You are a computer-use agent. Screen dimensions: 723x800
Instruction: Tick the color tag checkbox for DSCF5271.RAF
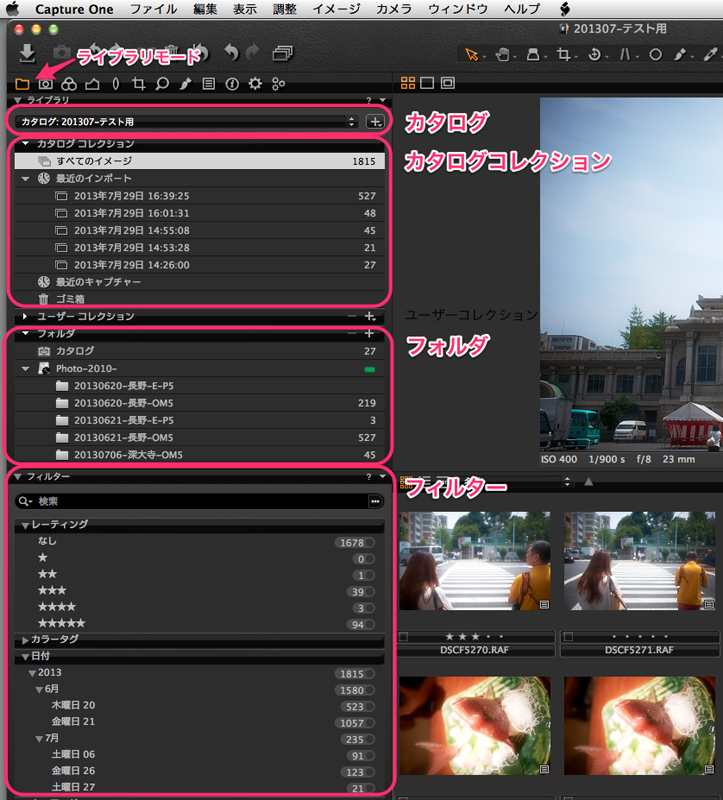click(x=567, y=636)
